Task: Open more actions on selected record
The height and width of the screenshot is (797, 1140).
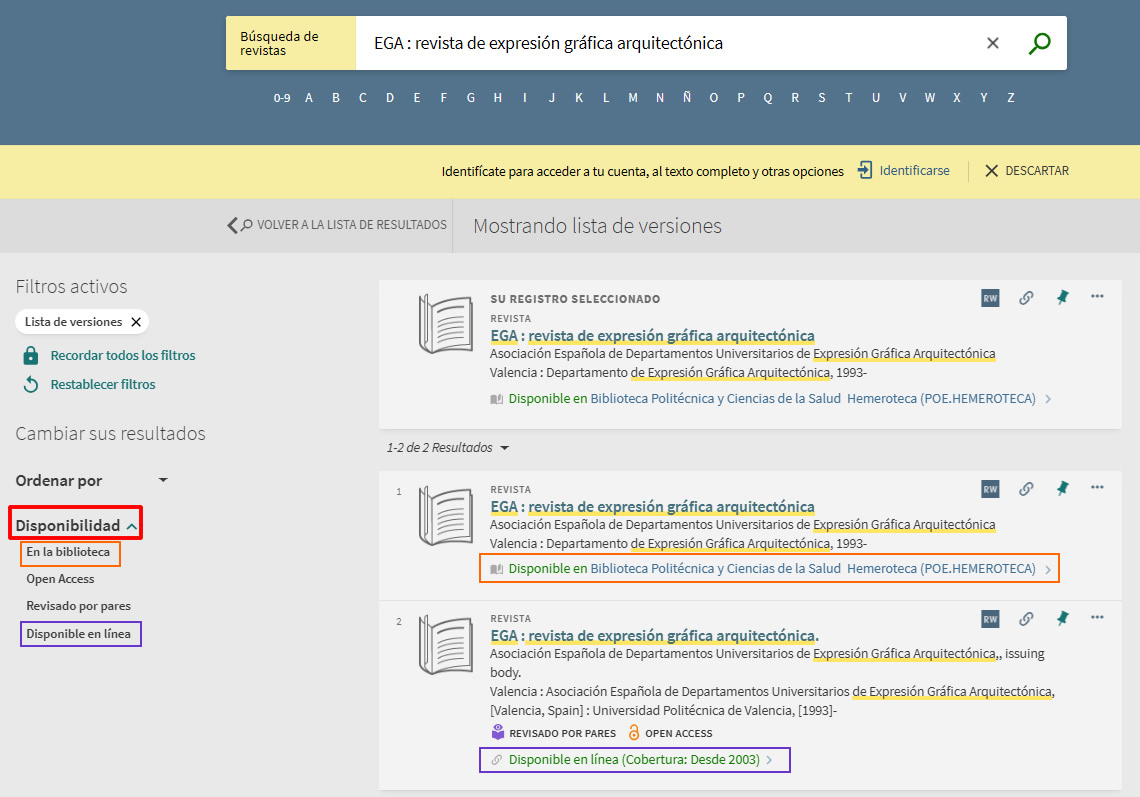Action: pos(1097,296)
